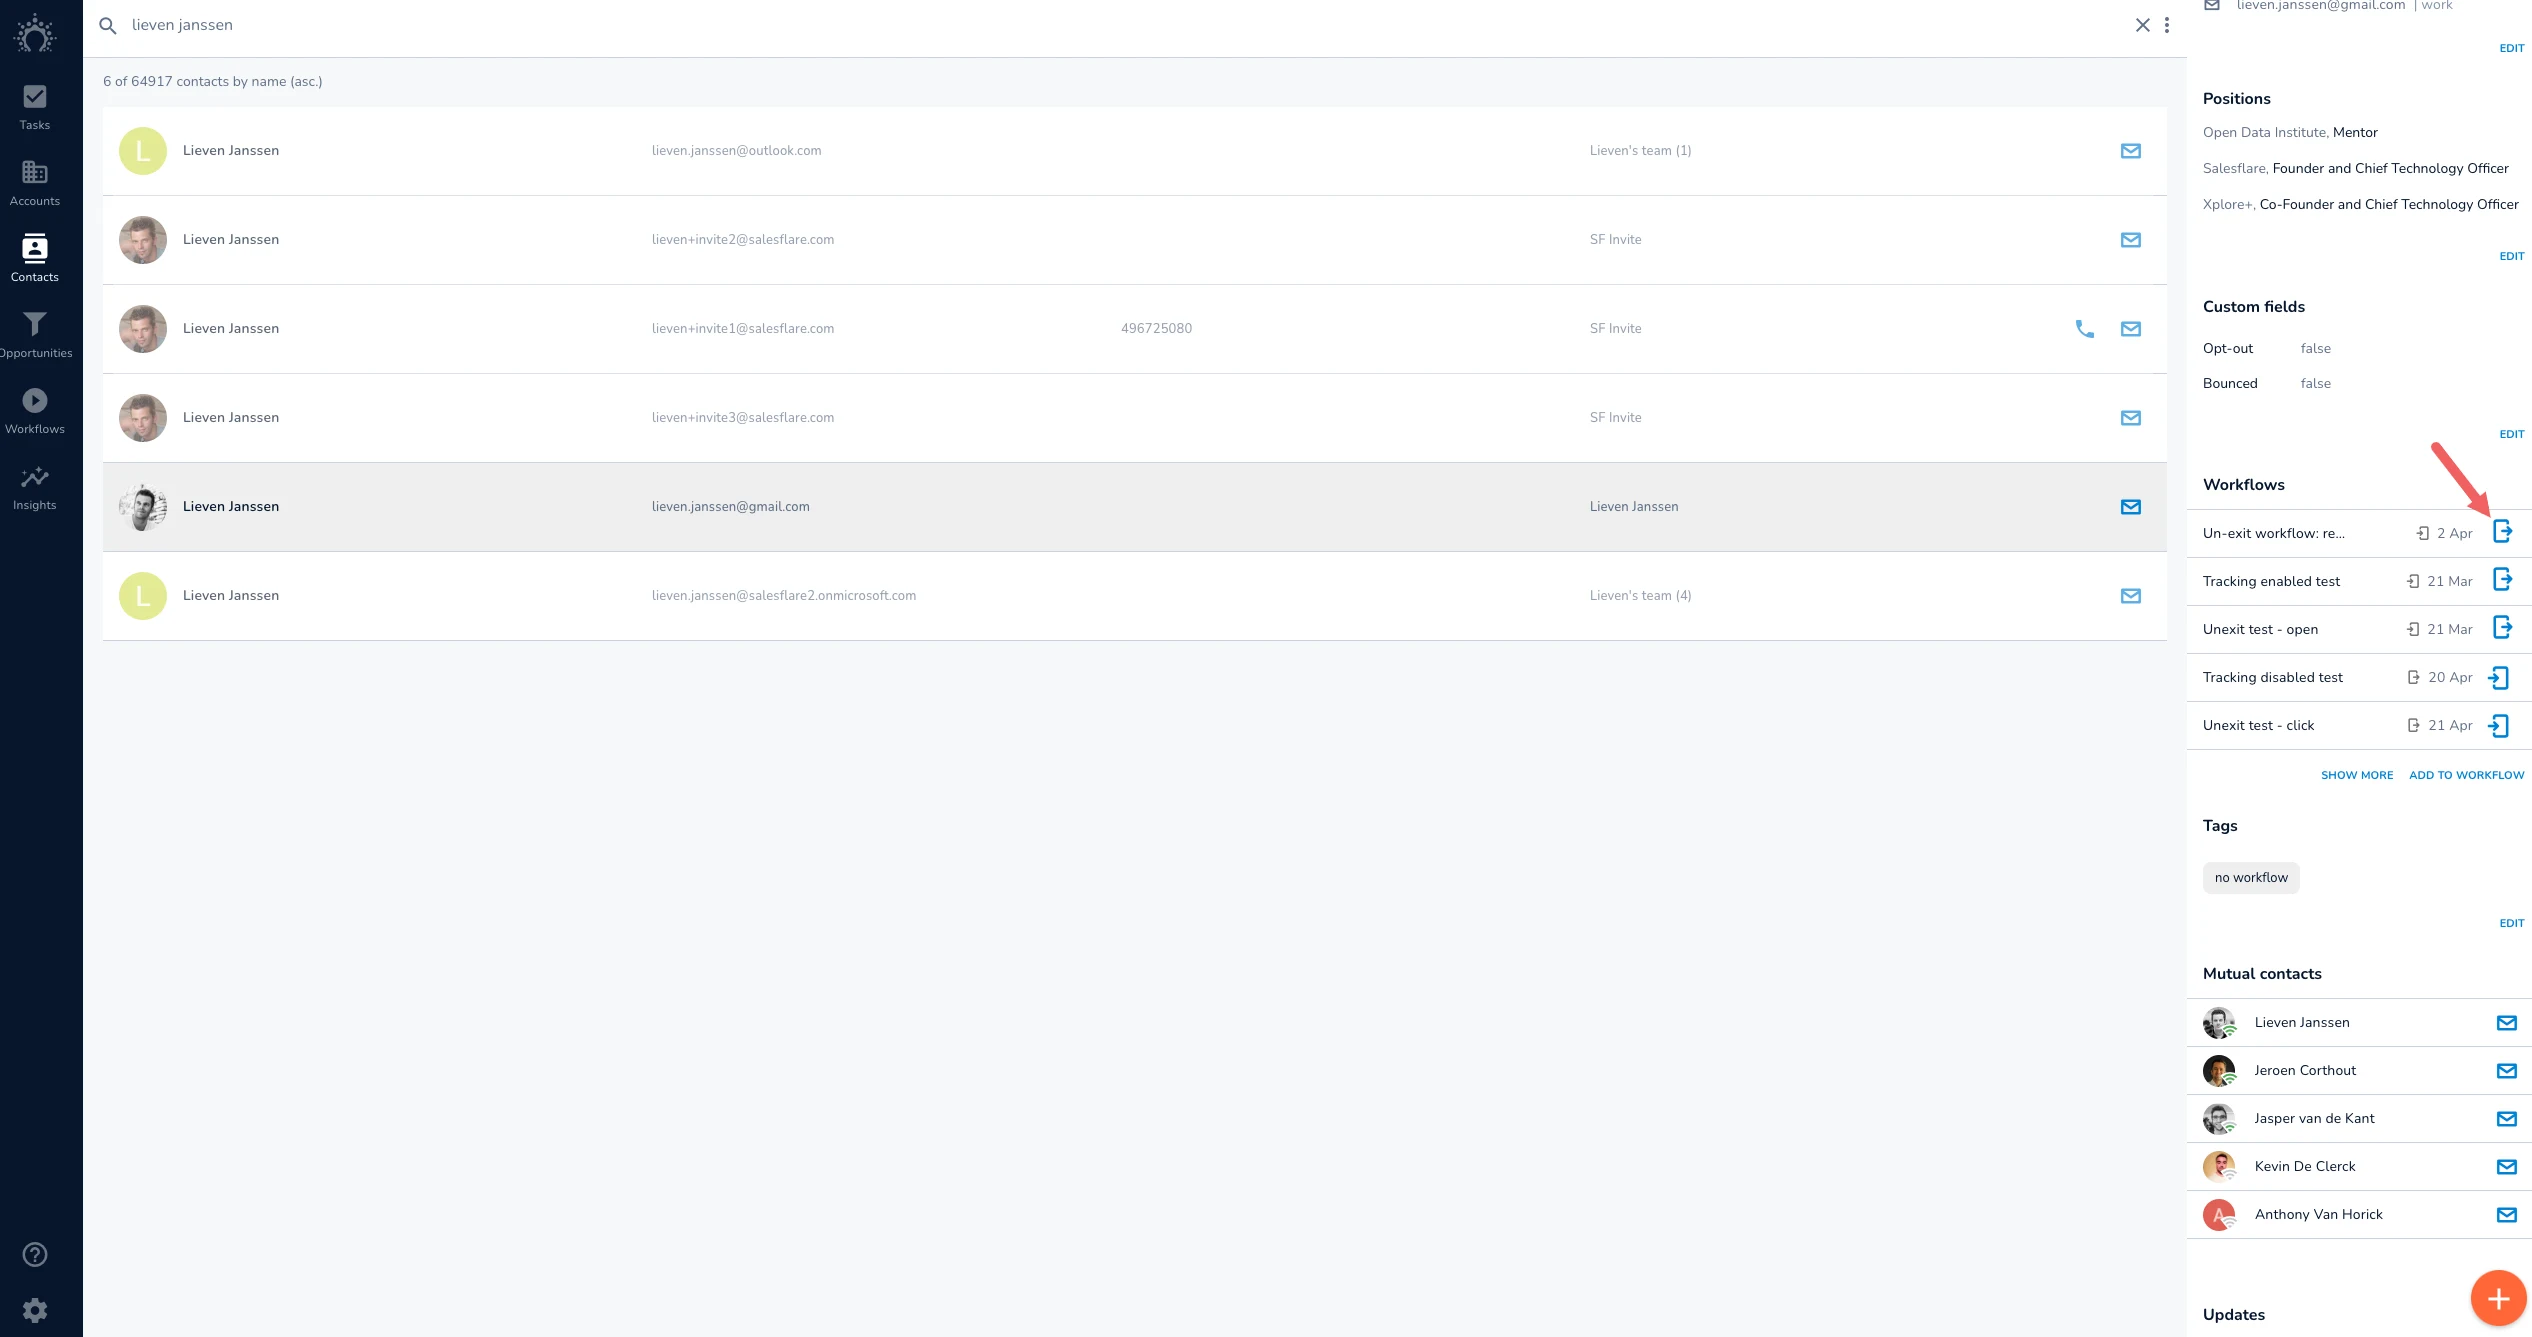Switch to the Contacts sidebar tab

[35, 260]
